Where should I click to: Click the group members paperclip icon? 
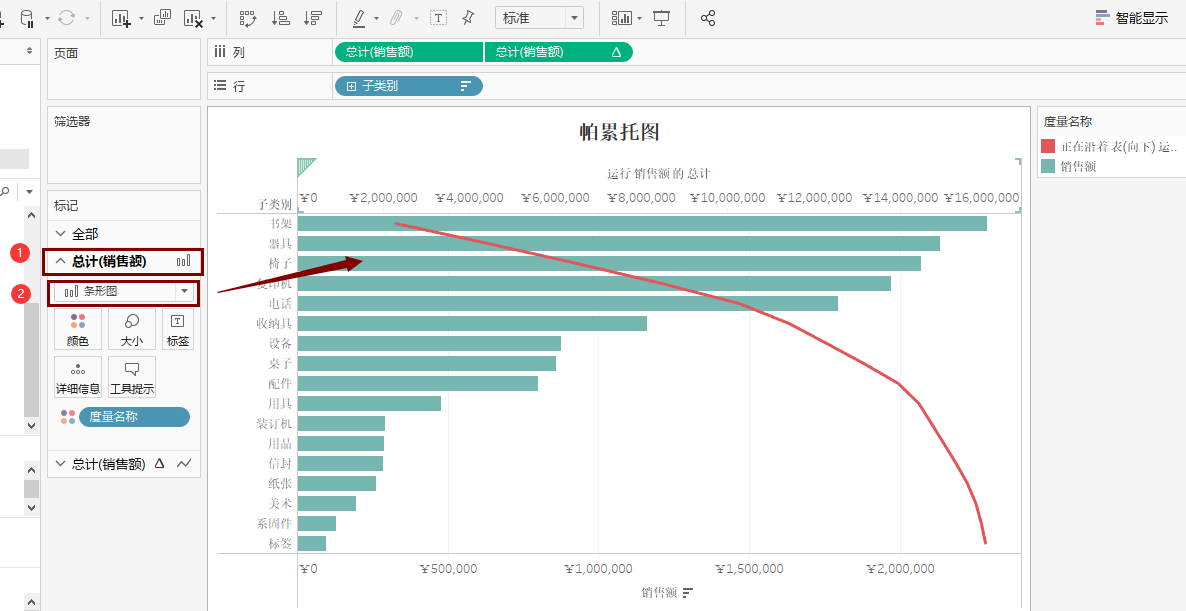[x=397, y=18]
